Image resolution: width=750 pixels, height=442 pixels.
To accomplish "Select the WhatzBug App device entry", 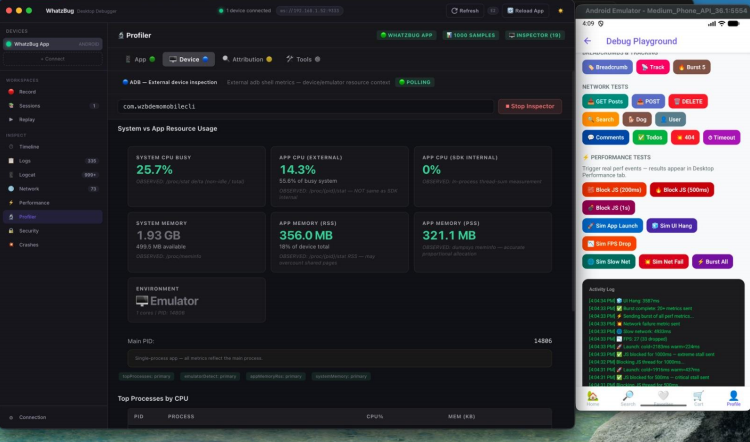I will coord(53,44).
